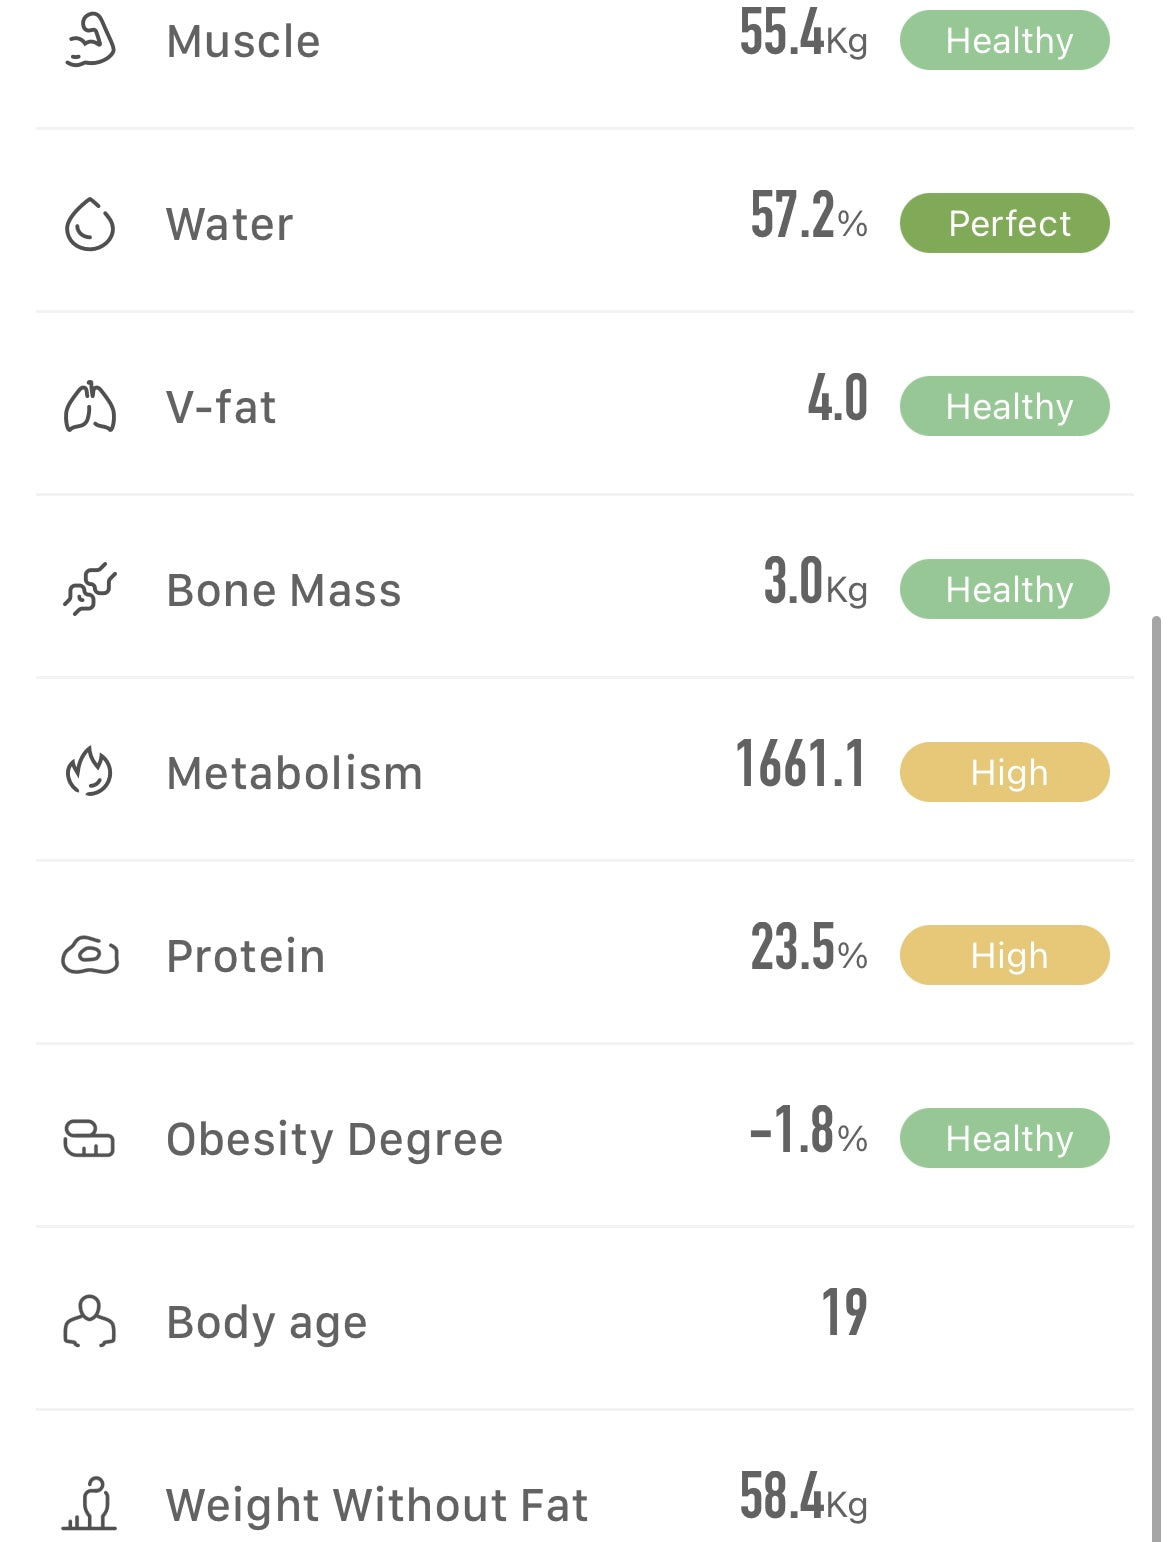Tap the Protein meat icon
The height and width of the screenshot is (1542, 1170).
90,955
